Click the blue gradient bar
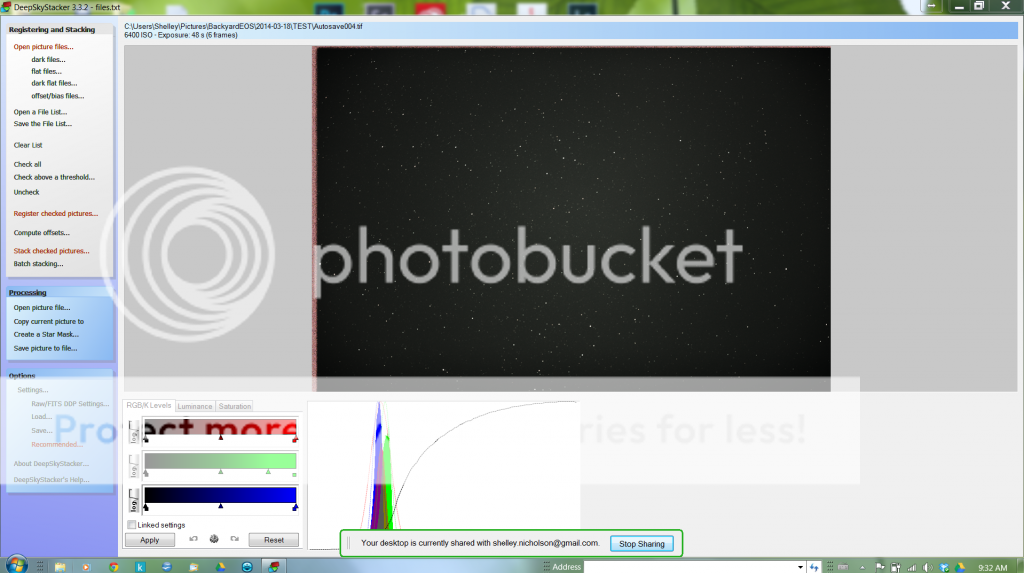Screen dimensions: 1024x573 pyautogui.click(x=220, y=495)
